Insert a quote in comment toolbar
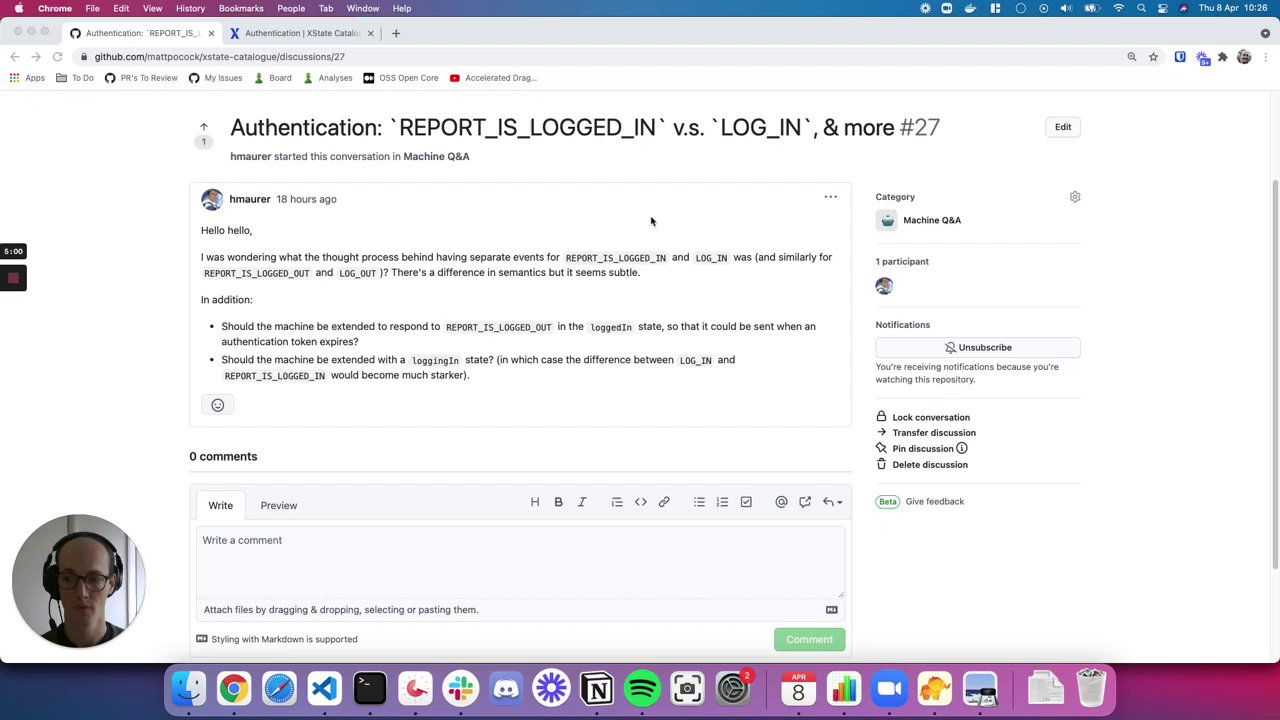This screenshot has width=1280, height=720. (x=617, y=502)
